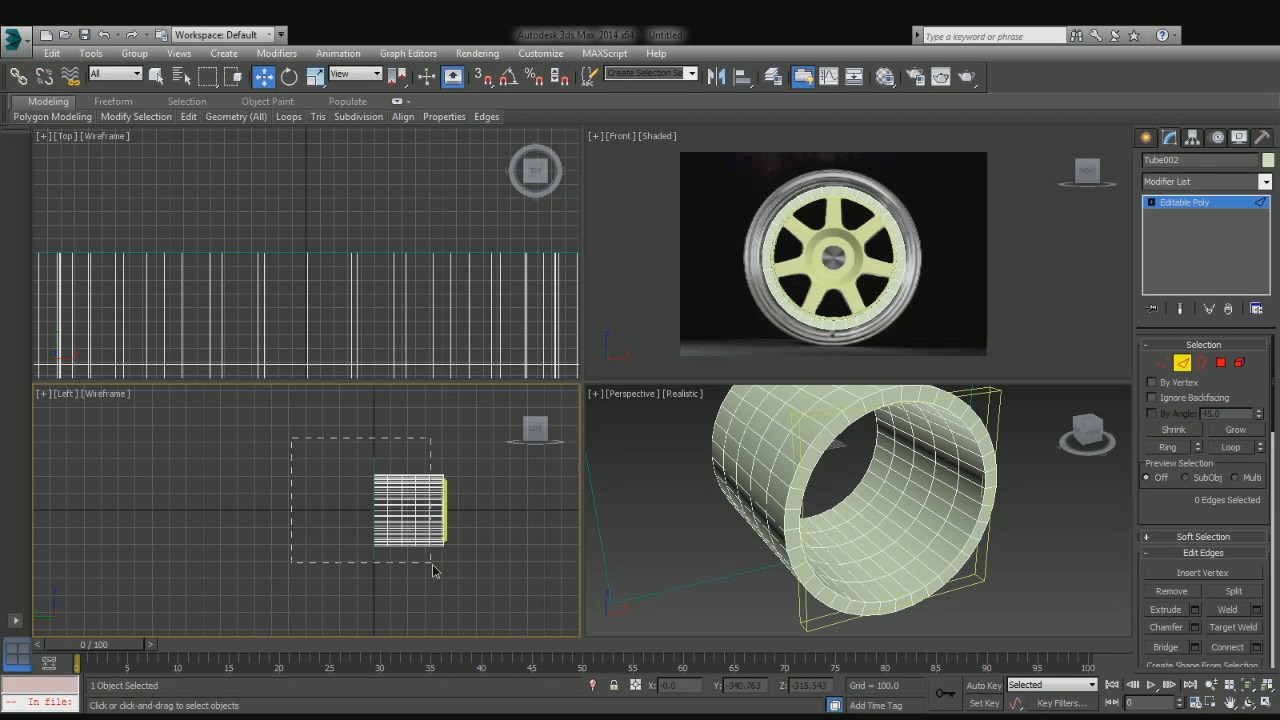Open the Rendering menu
The image size is (1280, 720).
[x=477, y=54]
